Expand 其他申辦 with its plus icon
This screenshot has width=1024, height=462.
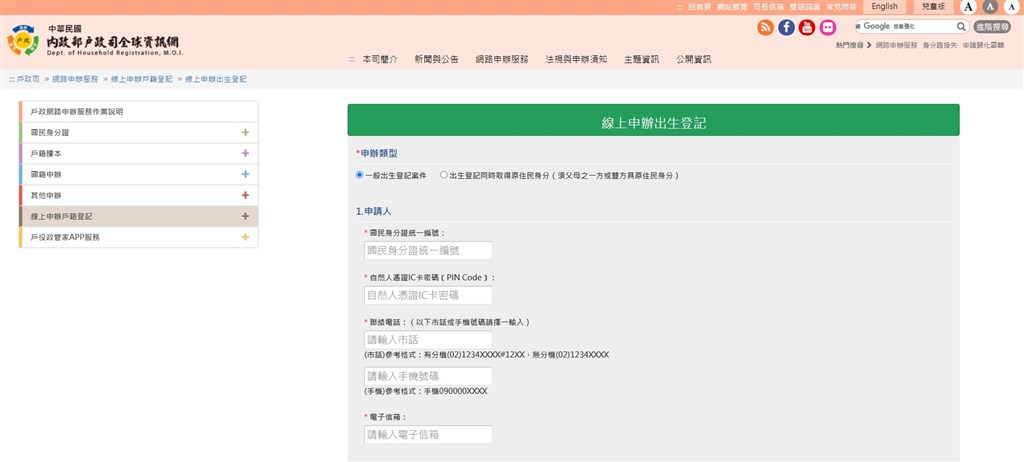click(x=245, y=195)
